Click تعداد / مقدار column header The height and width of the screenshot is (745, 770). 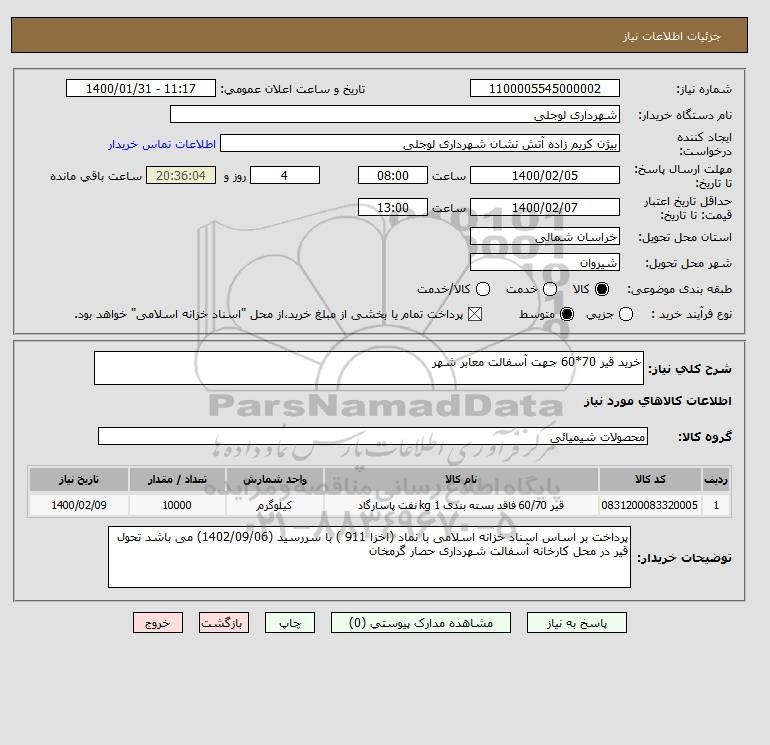(x=177, y=479)
